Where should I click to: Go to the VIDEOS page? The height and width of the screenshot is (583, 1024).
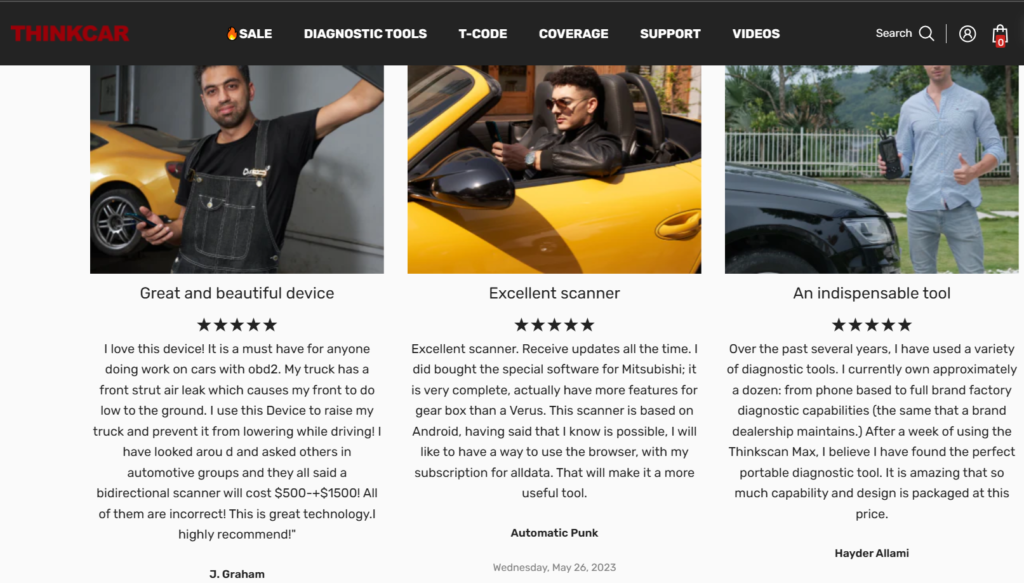(x=756, y=33)
